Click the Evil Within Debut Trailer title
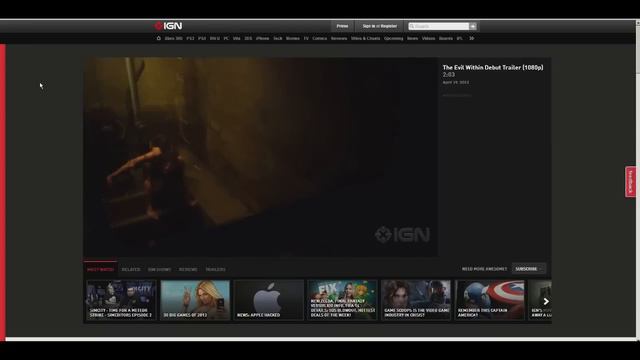640x360 pixels. [x=493, y=68]
